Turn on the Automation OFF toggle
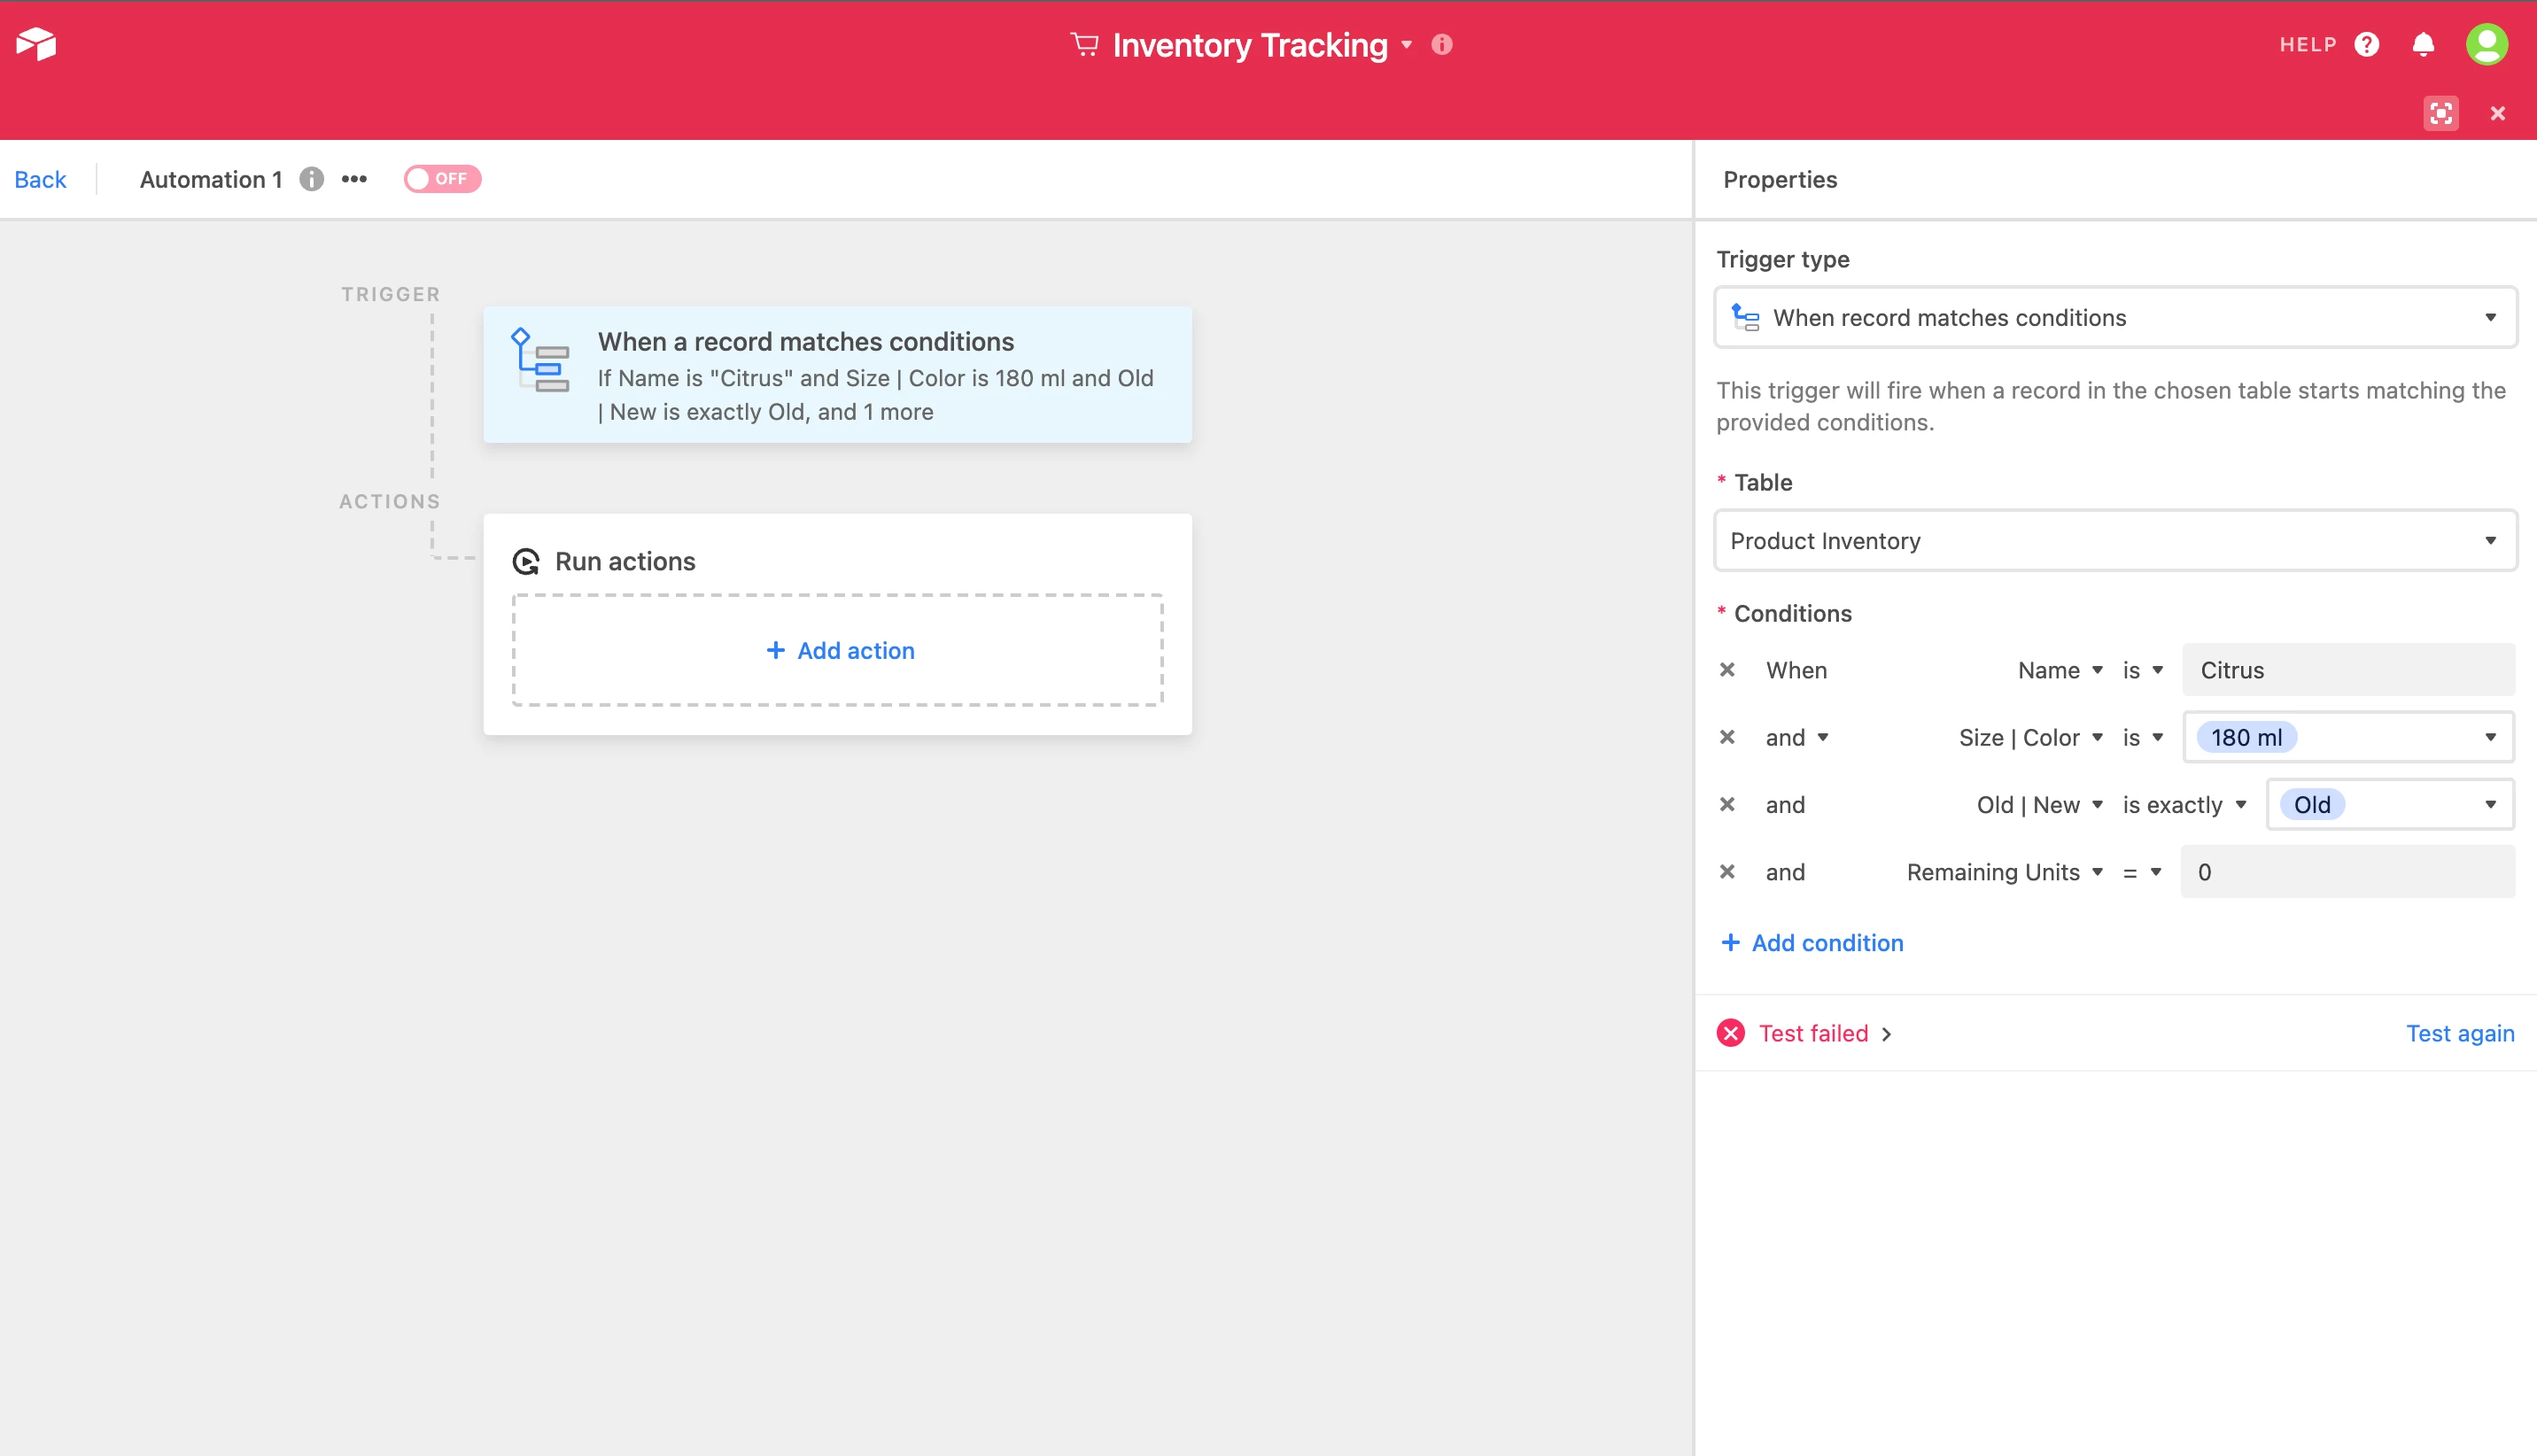Image resolution: width=2537 pixels, height=1456 pixels. [x=442, y=179]
